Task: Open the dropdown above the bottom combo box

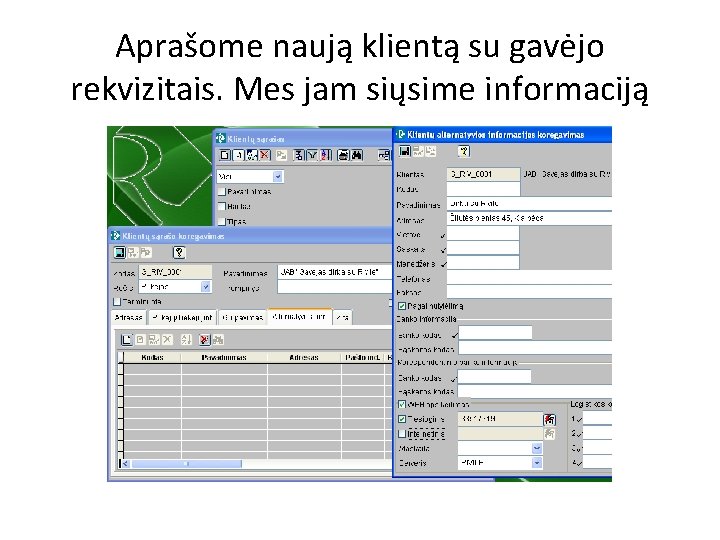Action: tap(537, 448)
